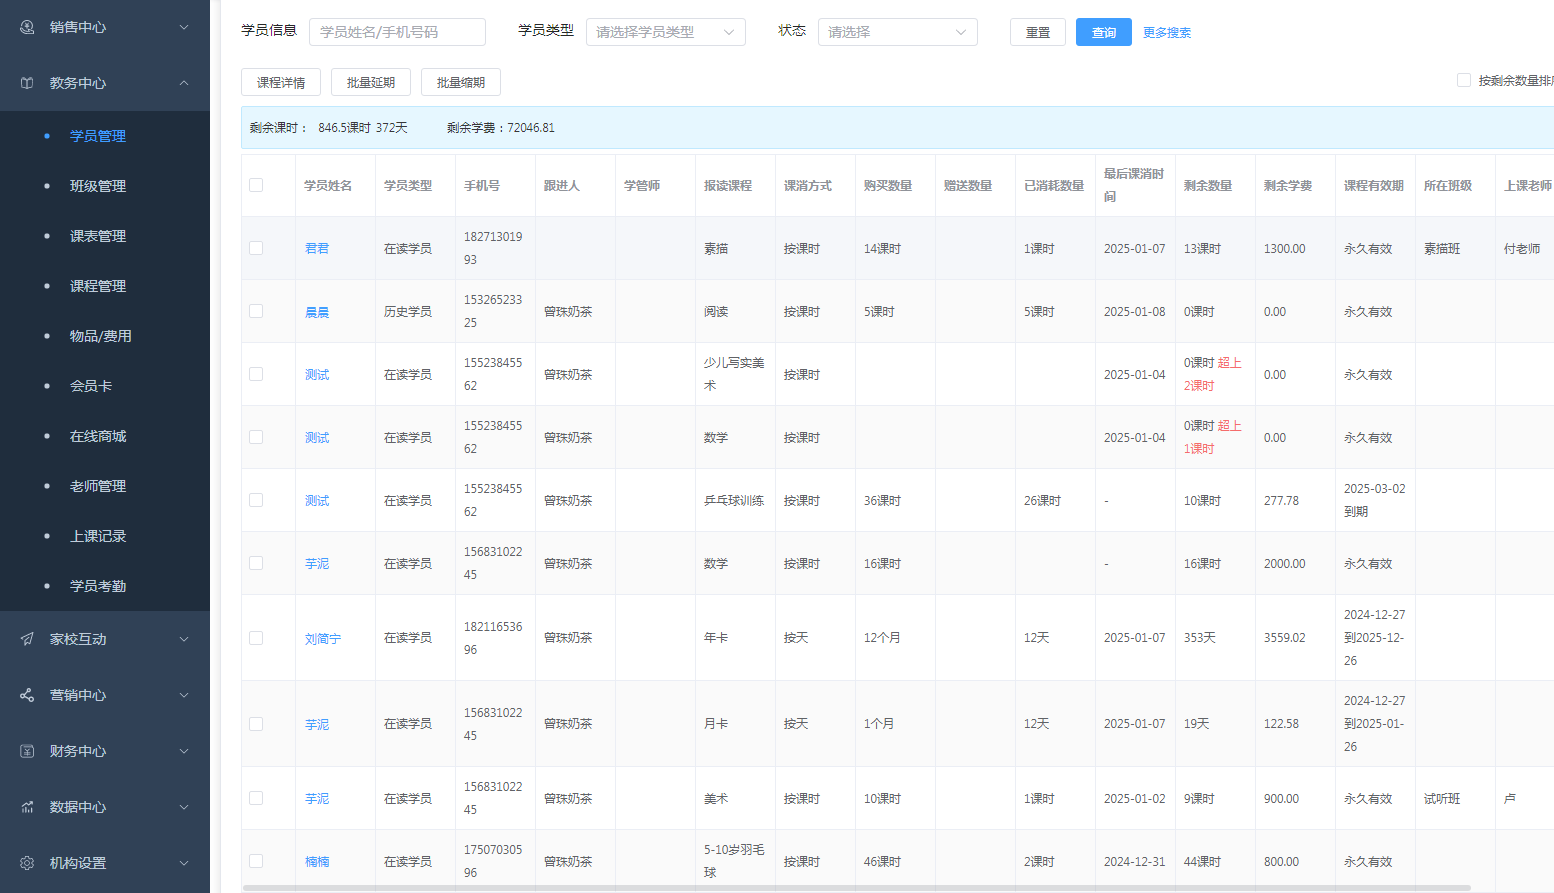Collapse the 教务中心 menu chevron
The image size is (1554, 893).
pyautogui.click(x=184, y=83)
